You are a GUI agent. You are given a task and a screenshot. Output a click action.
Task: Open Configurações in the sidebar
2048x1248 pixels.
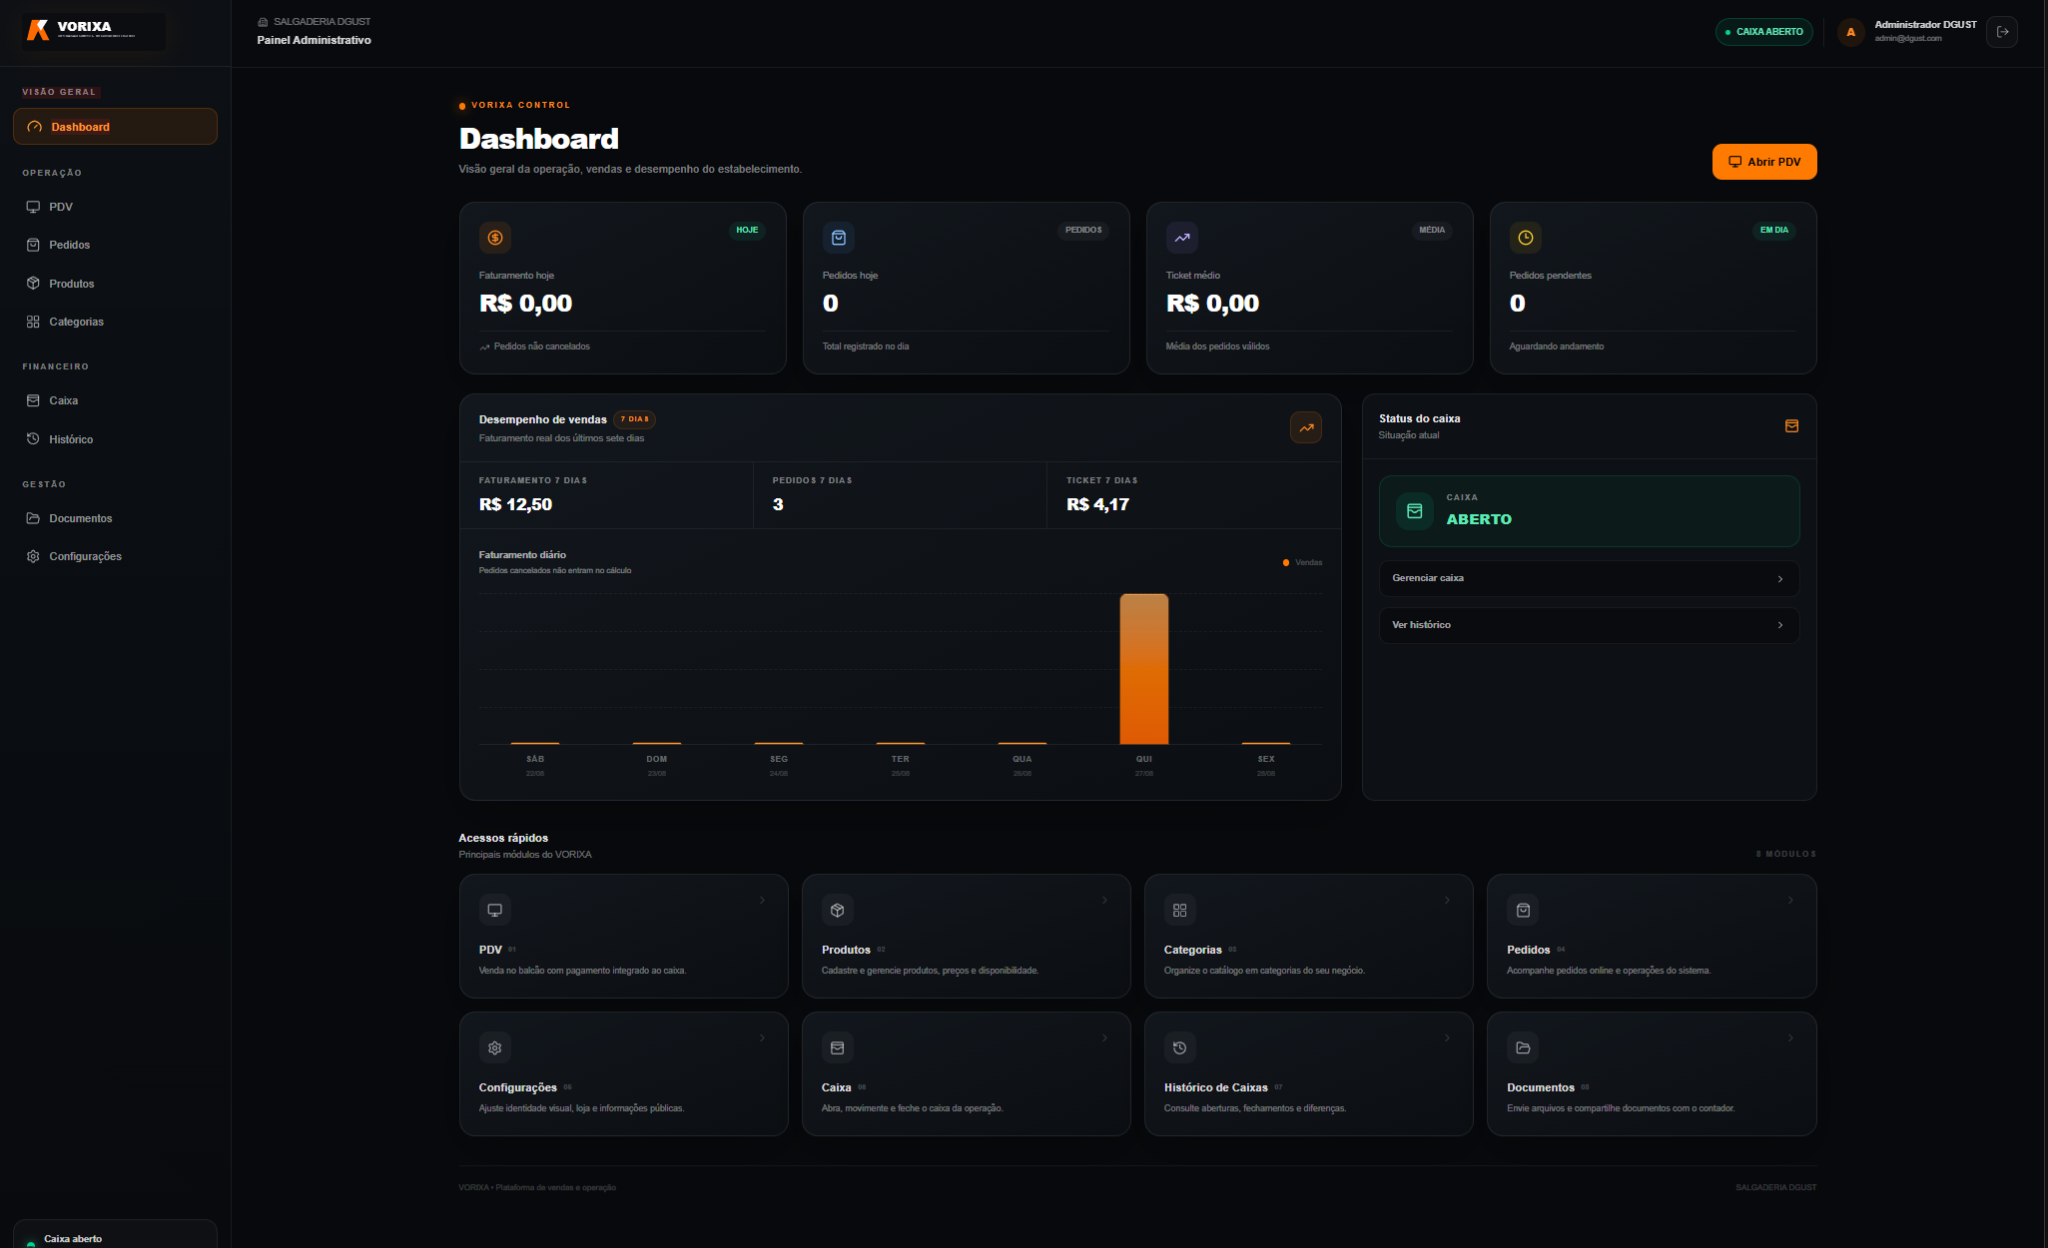point(115,557)
